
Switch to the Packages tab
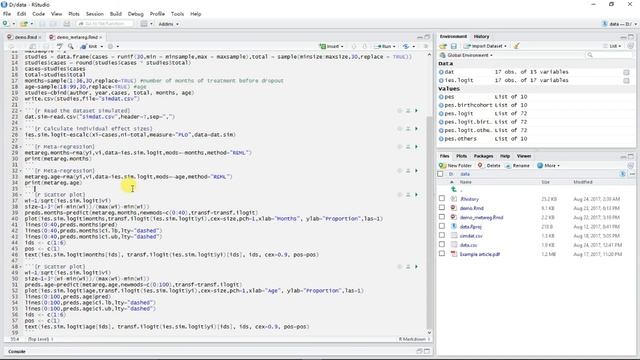pyautogui.click(x=483, y=156)
